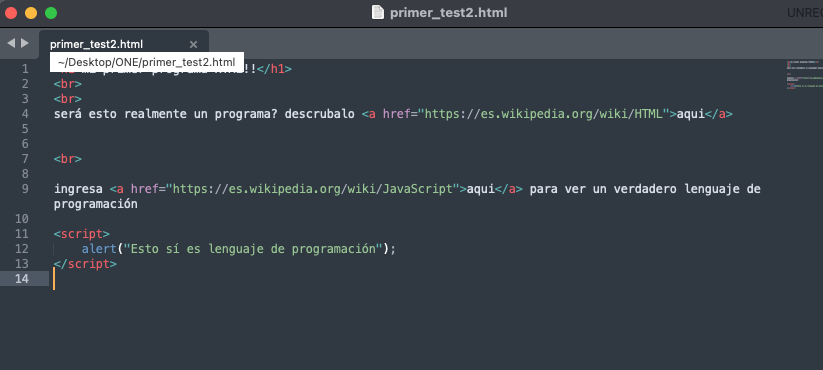This screenshot has width=823, height=370.
Task: Click the green fullscreen window button
Action: (x=51, y=13)
